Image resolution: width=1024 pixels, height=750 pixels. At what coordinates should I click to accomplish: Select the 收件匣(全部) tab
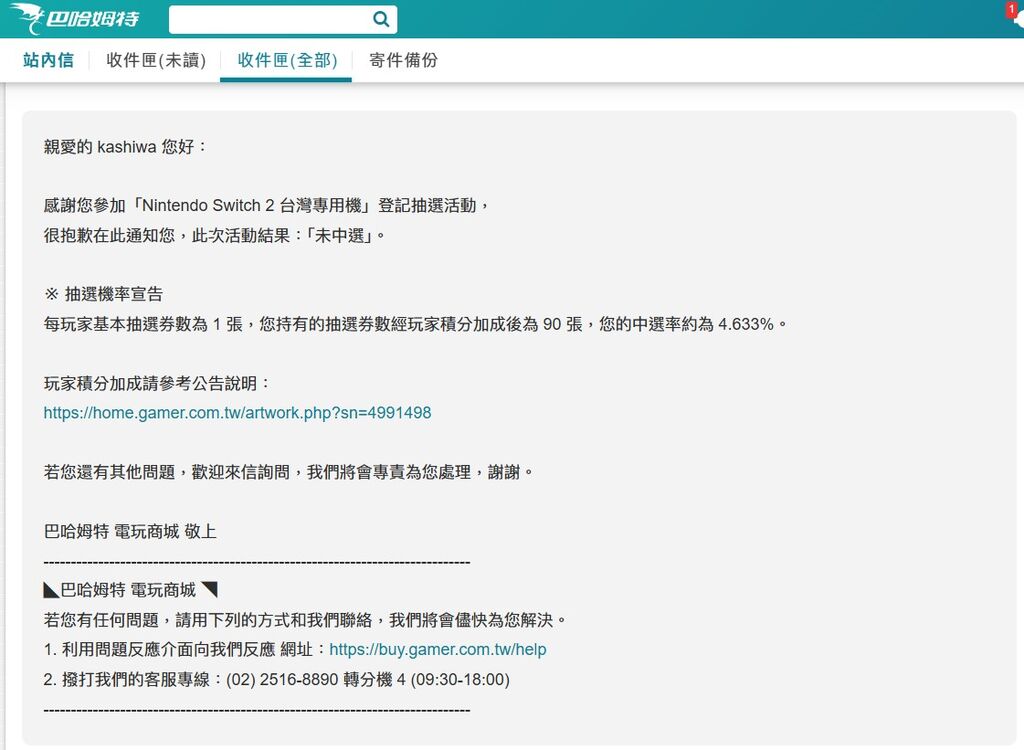click(x=287, y=60)
